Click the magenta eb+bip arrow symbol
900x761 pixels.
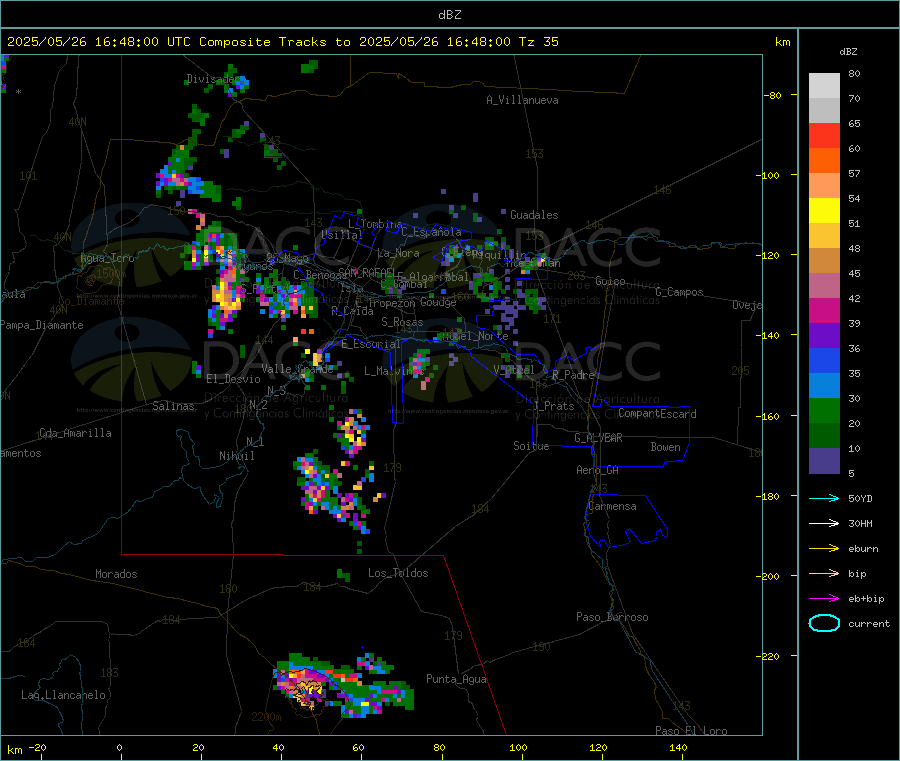tap(824, 599)
